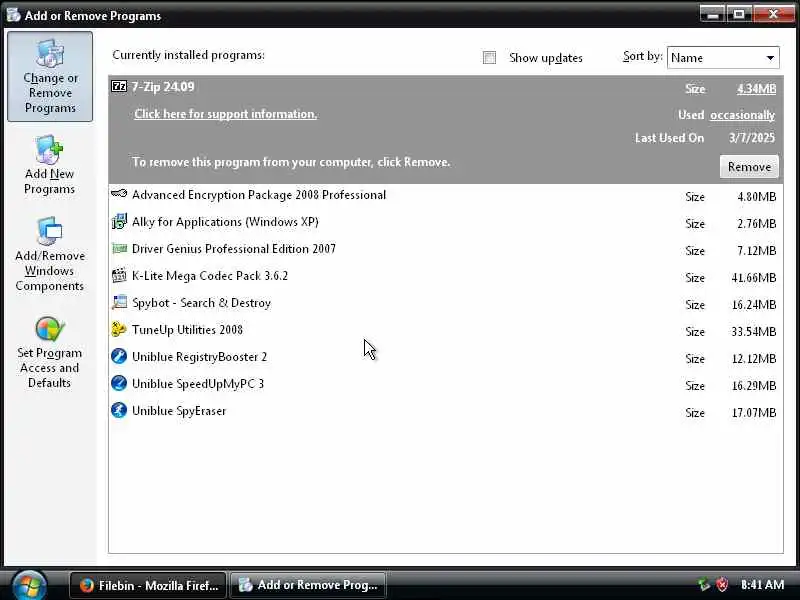The height and width of the screenshot is (600, 800).
Task: Click the 7-Zip 24.09 title text
Action: (x=163, y=87)
